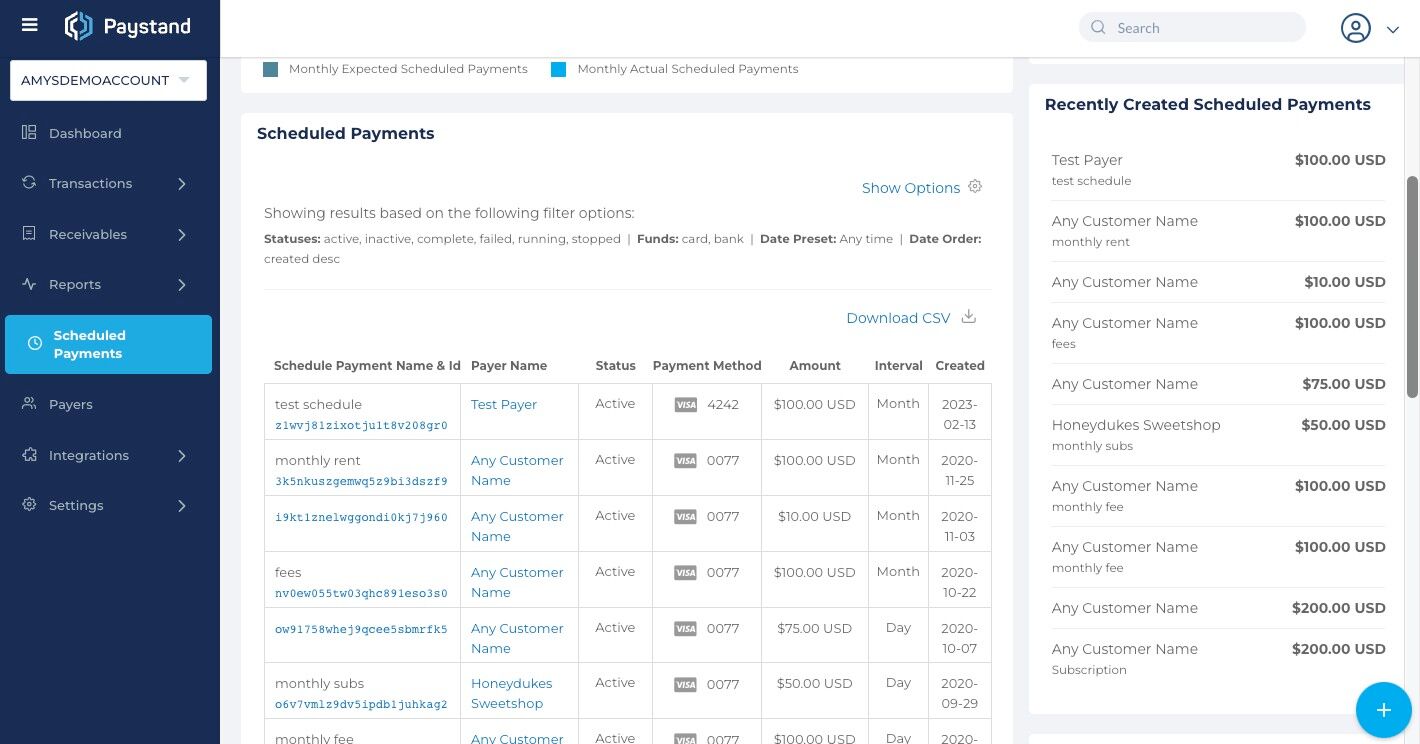Click the gear icon beside Show Options
The height and width of the screenshot is (744, 1420).
[976, 187]
